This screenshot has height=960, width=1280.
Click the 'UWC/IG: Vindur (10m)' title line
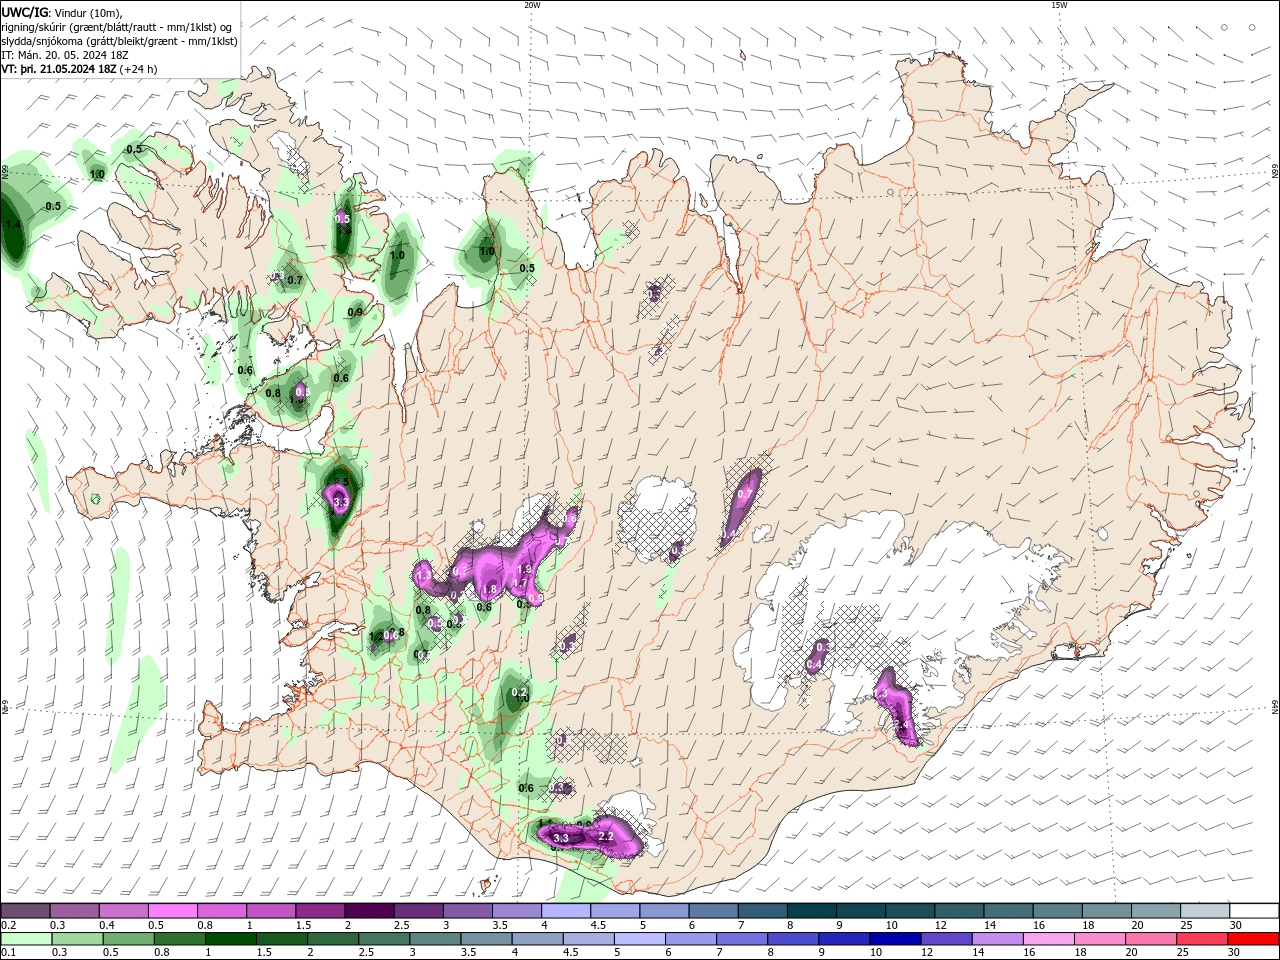pos(62,12)
